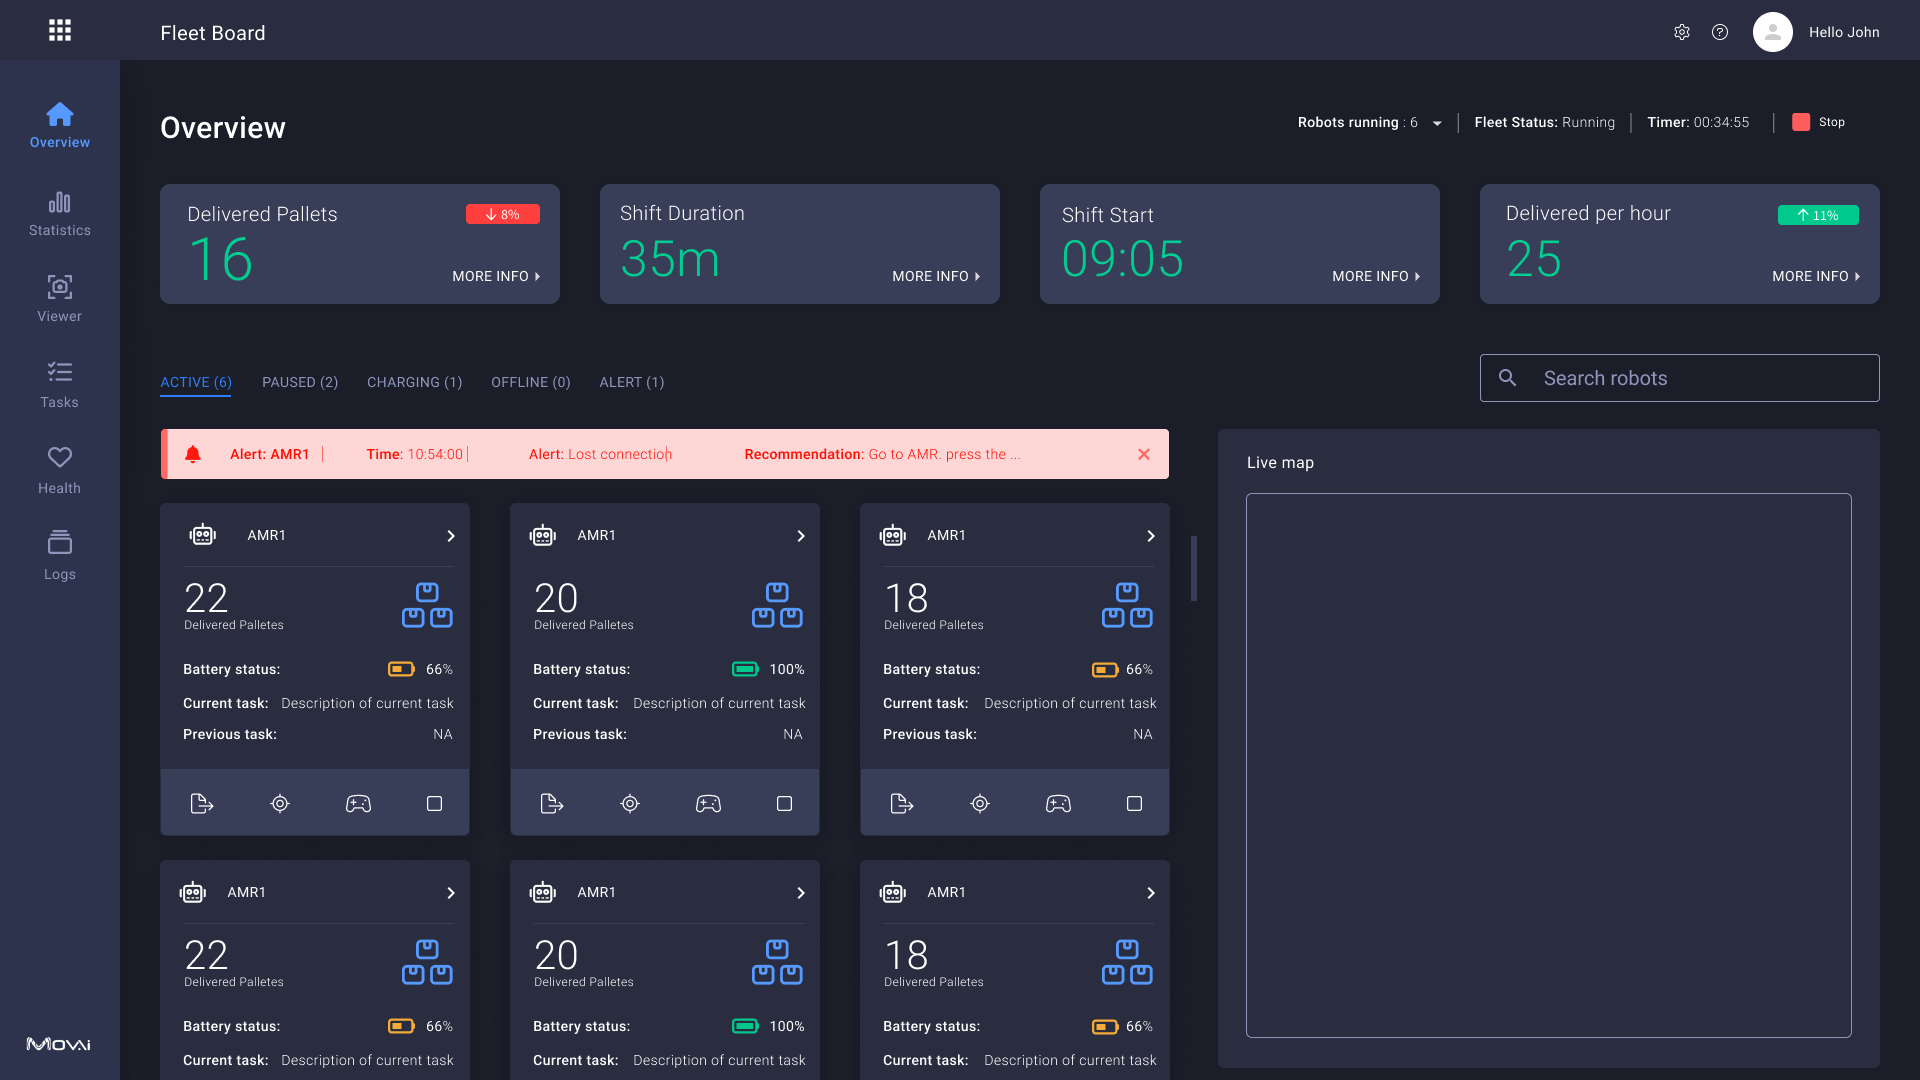The width and height of the screenshot is (1920, 1080).
Task: Click the robot icon of the upper 18 pallets card
Action: pyautogui.click(x=893, y=535)
